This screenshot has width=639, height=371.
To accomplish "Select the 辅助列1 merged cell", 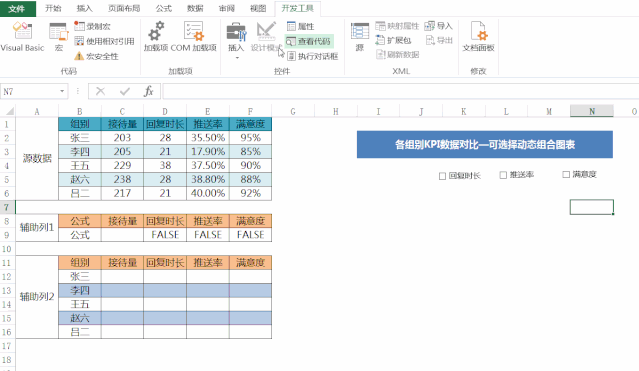I will [37, 227].
